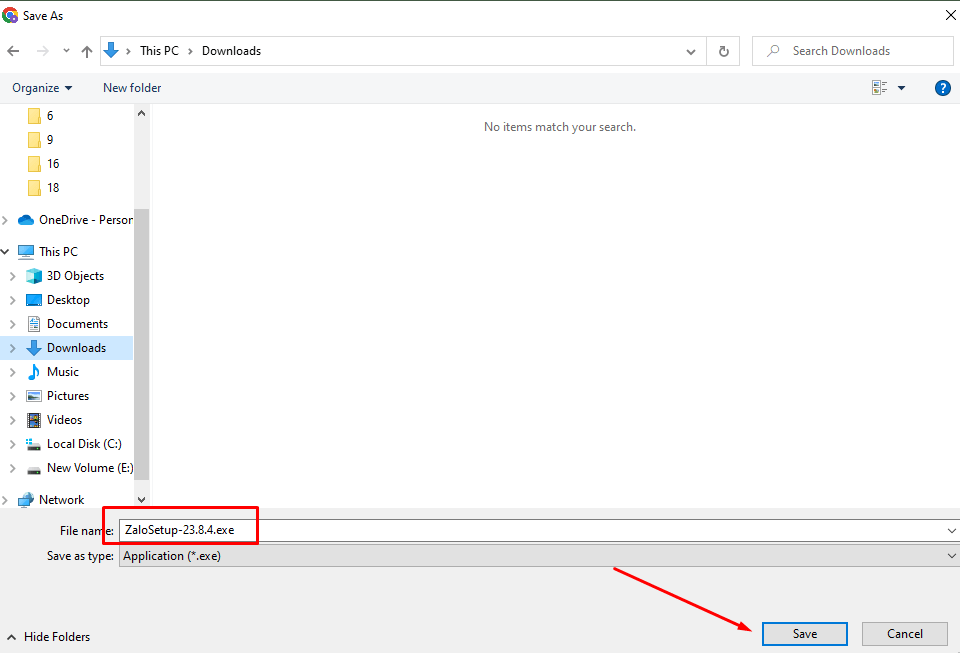960x653 pixels.
Task: Click the change view layout icon
Action: click(x=880, y=88)
